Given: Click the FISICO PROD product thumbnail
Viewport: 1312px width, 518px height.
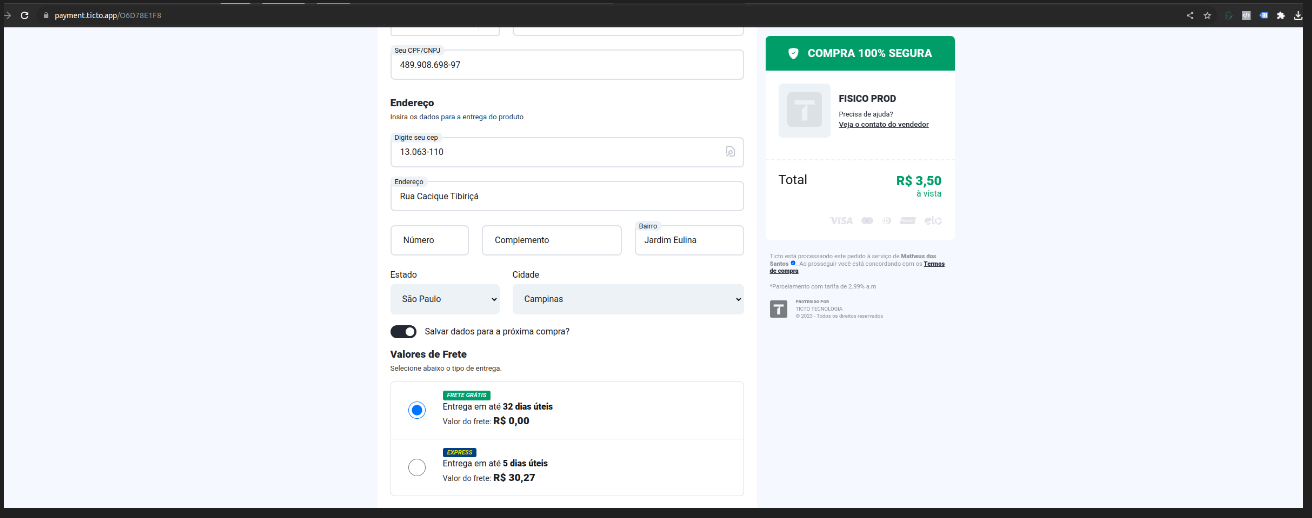Looking at the screenshot, I should coord(804,110).
